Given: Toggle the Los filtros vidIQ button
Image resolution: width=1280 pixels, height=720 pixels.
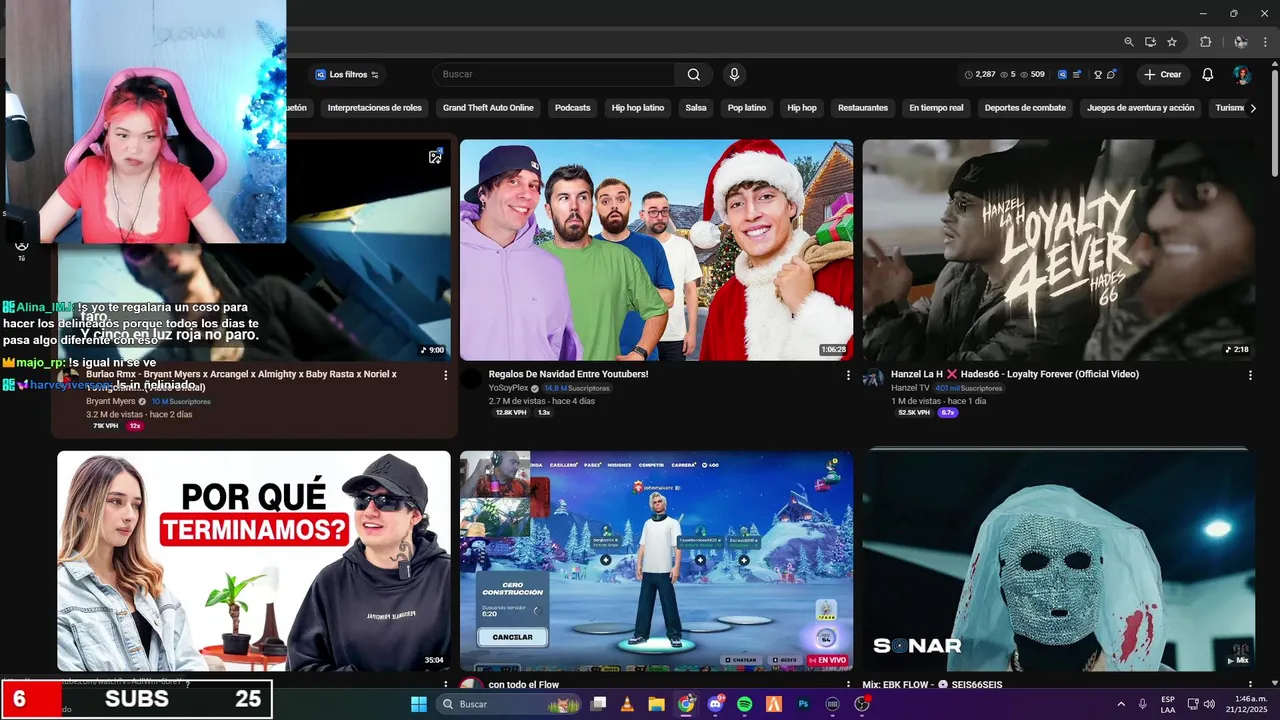Looking at the screenshot, I should click(347, 75).
